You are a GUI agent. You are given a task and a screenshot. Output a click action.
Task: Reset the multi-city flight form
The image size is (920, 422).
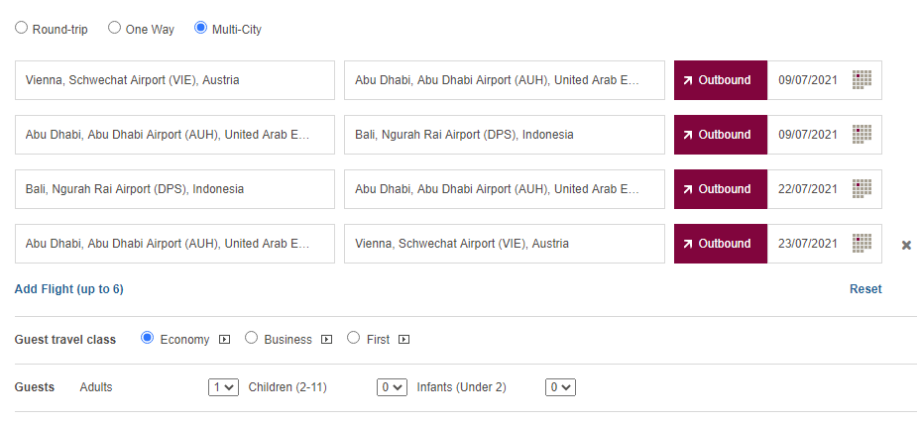pyautogui.click(x=865, y=289)
